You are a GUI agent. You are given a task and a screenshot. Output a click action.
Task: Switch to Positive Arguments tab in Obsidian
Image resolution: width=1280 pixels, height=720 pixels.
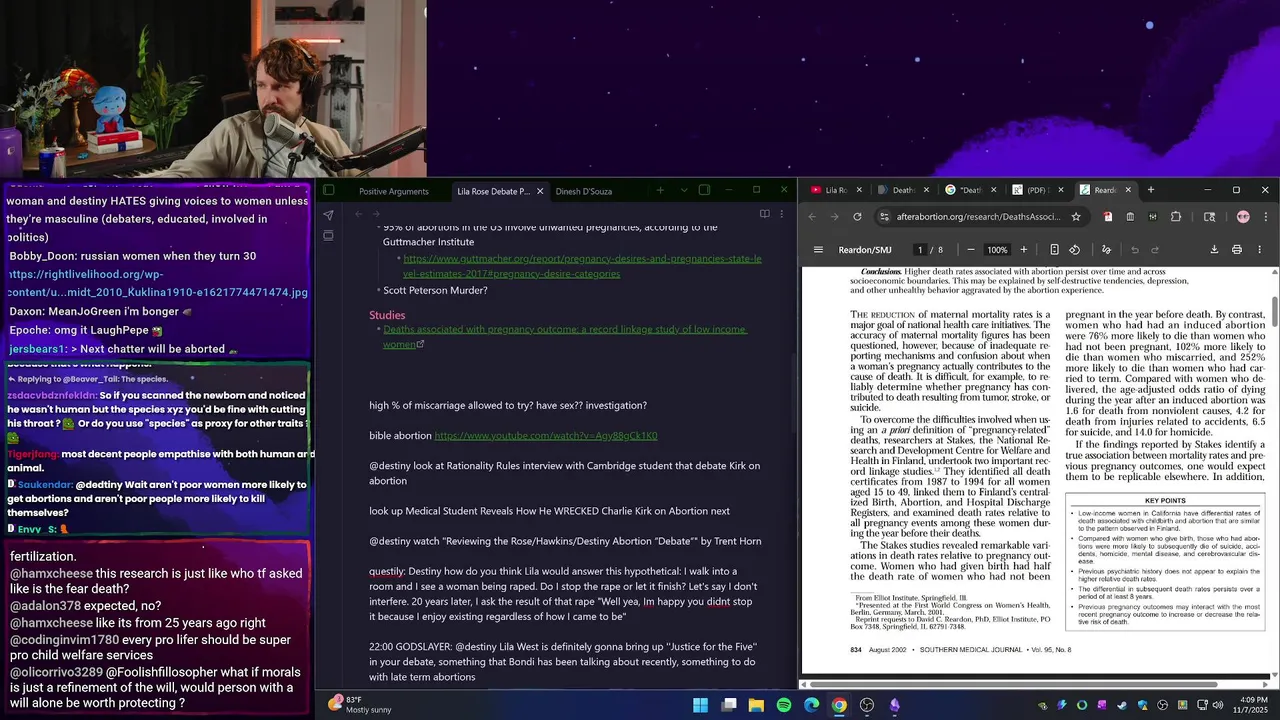pos(394,191)
